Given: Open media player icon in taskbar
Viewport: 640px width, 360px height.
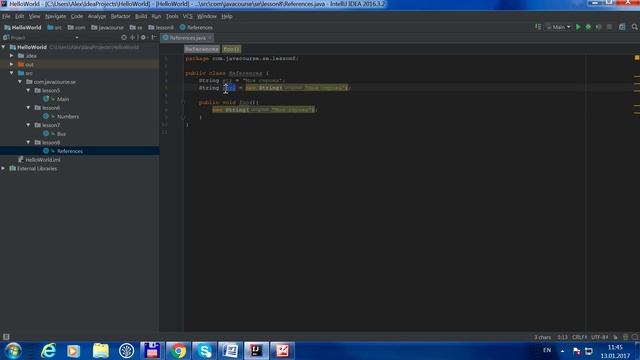Looking at the screenshot, I should pos(74,351).
